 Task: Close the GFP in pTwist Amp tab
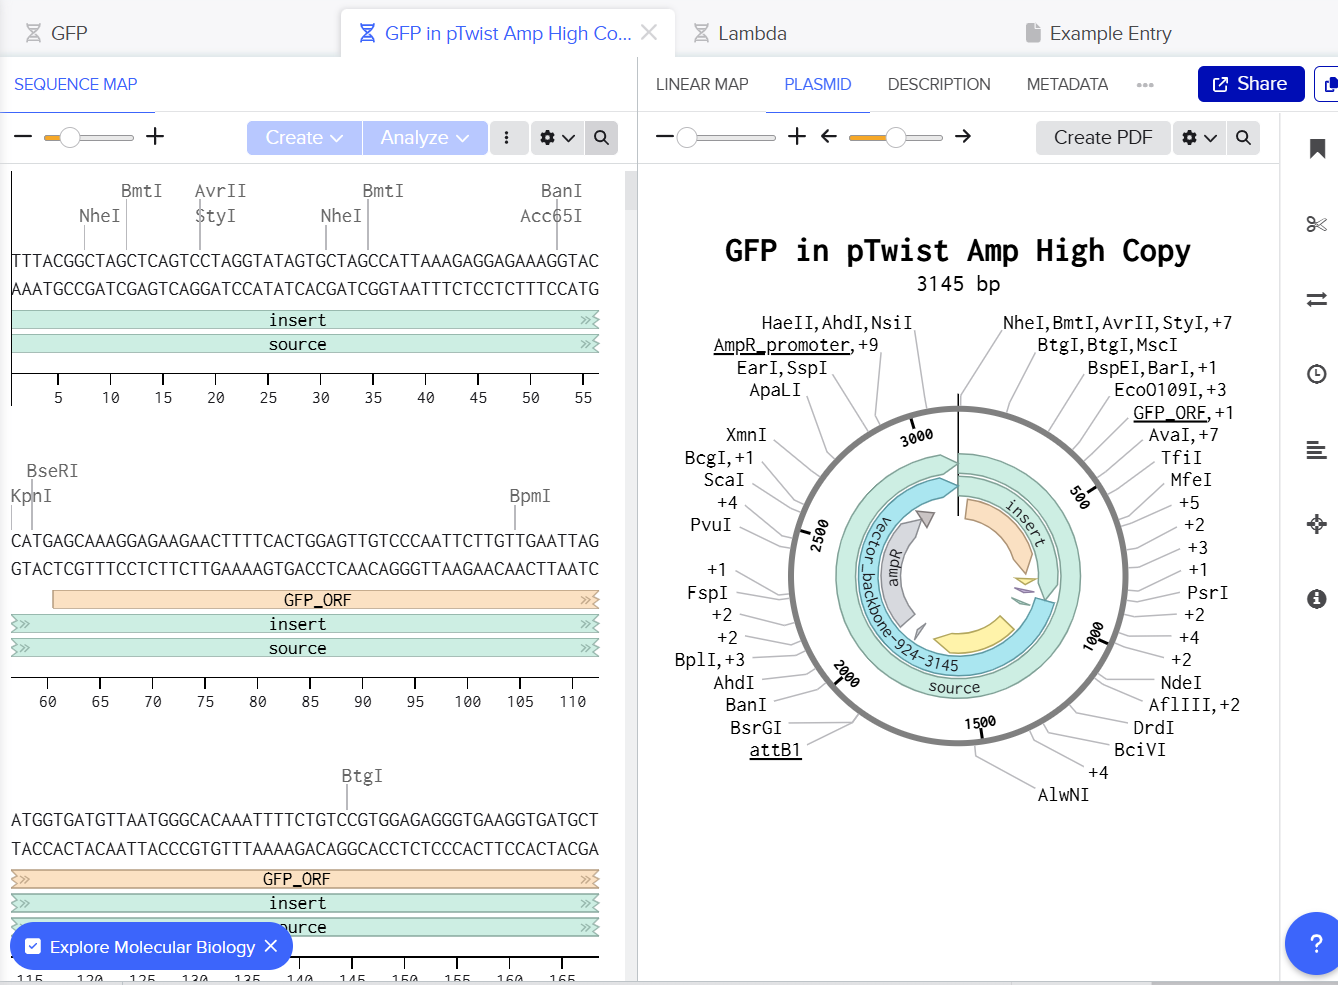click(649, 33)
